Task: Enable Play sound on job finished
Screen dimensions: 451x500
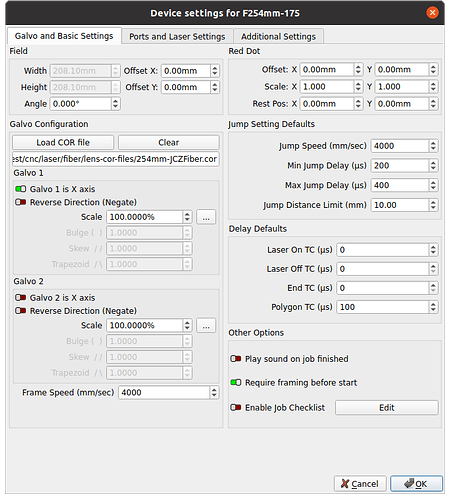Action: pos(236,359)
